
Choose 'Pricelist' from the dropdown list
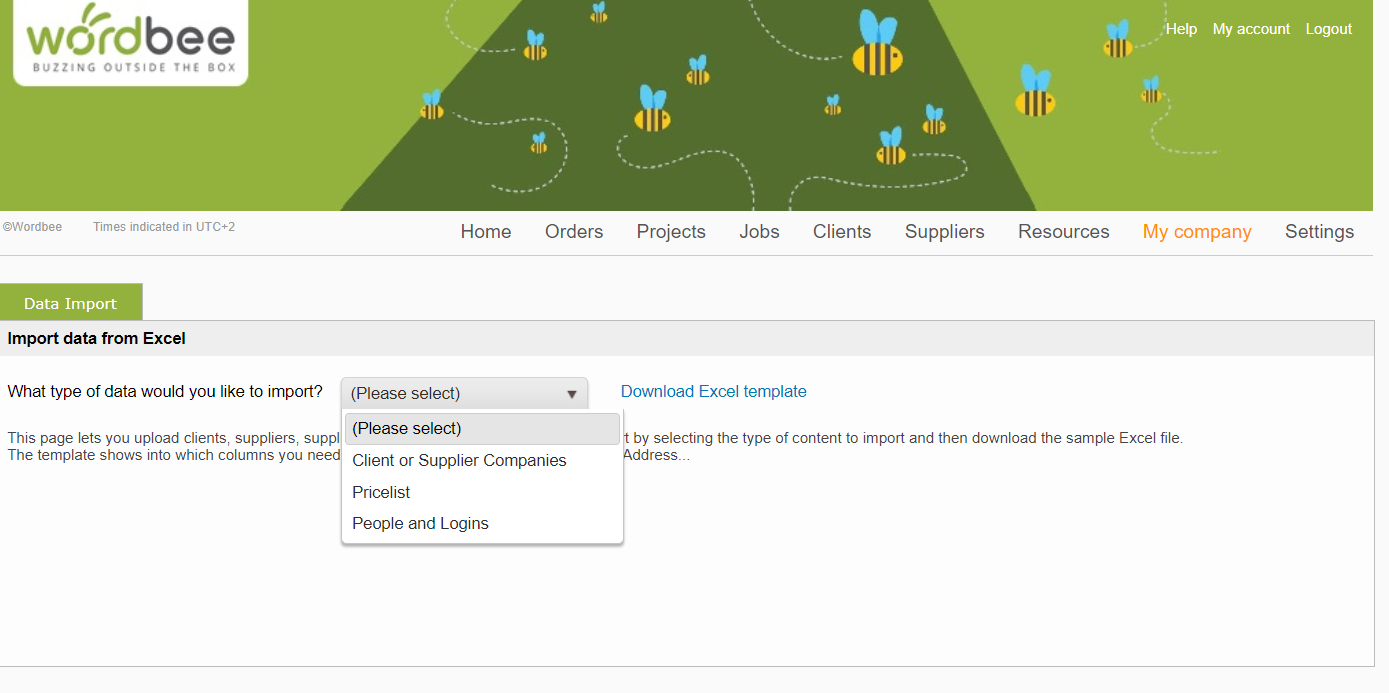point(381,493)
